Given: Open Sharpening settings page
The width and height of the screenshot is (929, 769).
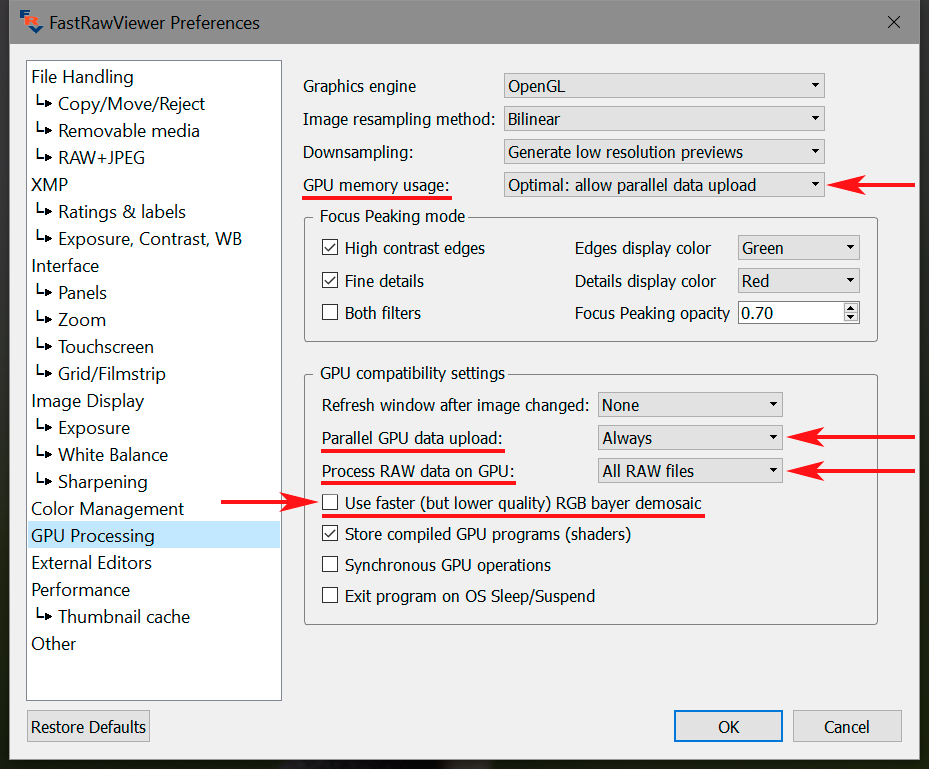Looking at the screenshot, I should pos(102,482).
